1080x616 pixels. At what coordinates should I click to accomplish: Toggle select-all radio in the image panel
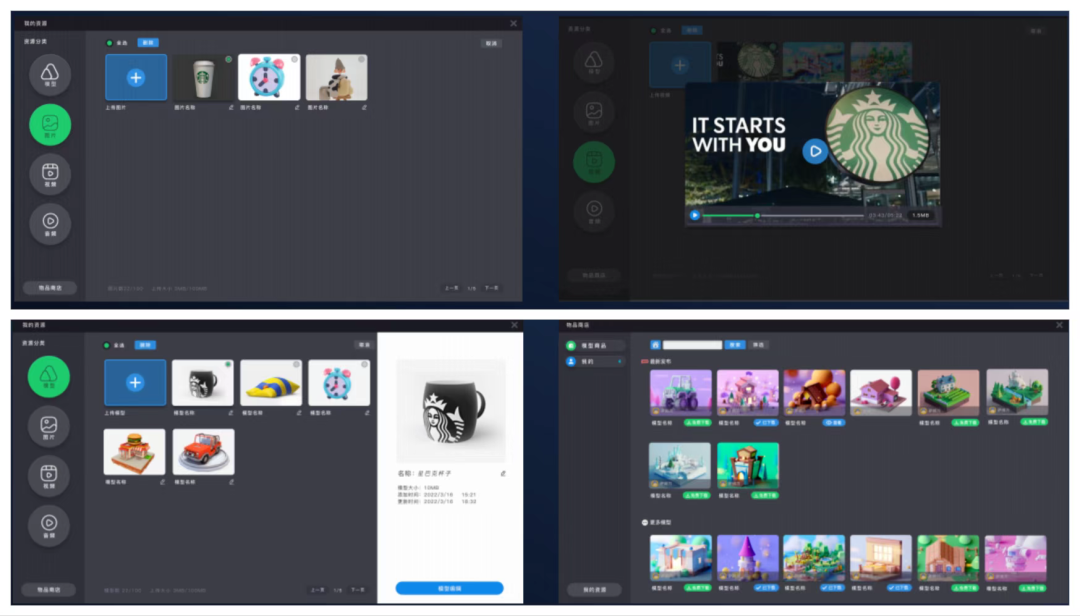(x=109, y=43)
